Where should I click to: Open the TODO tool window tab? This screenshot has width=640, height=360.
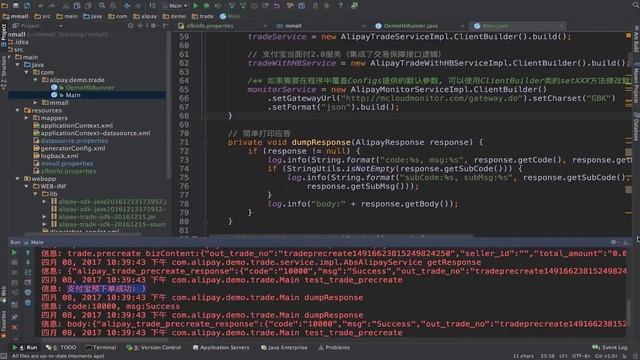point(62,347)
